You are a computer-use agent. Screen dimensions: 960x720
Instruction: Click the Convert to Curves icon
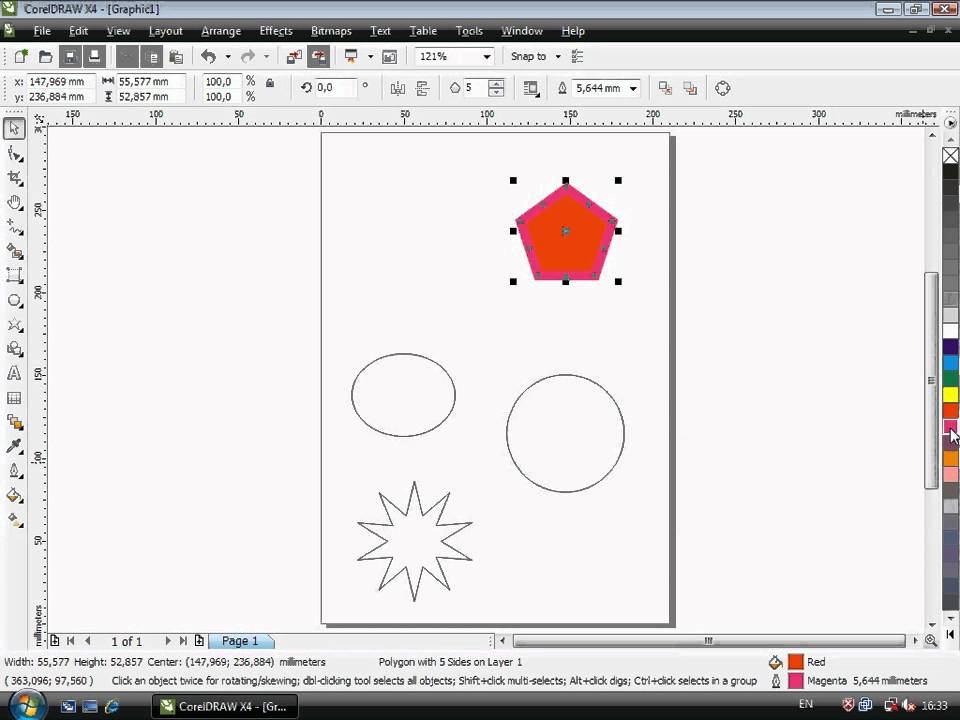coord(722,88)
